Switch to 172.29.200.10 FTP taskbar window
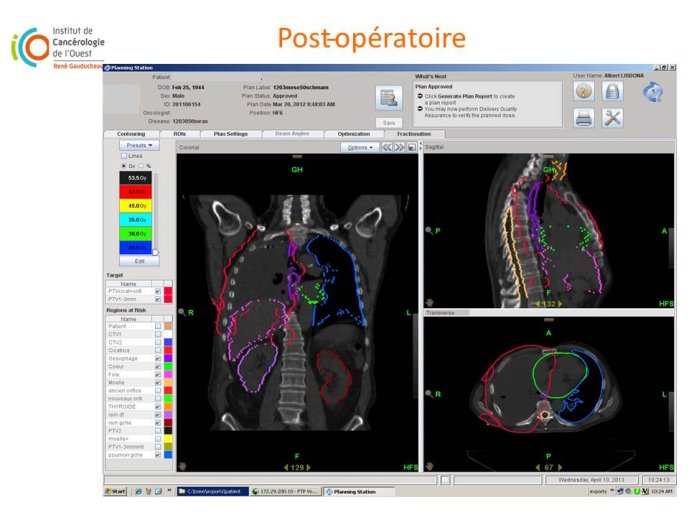The image size is (689, 517). tap(286, 492)
